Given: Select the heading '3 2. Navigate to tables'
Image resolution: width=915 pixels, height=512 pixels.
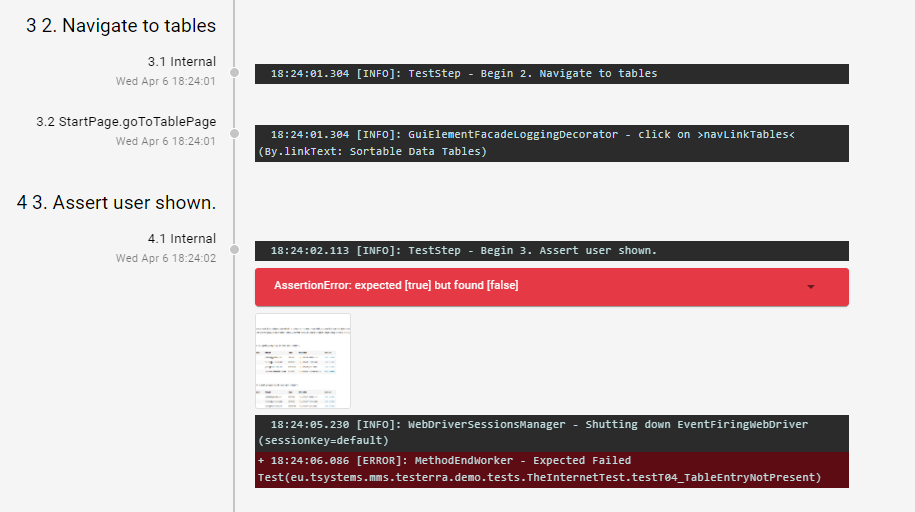Looking at the screenshot, I should coord(121,26).
